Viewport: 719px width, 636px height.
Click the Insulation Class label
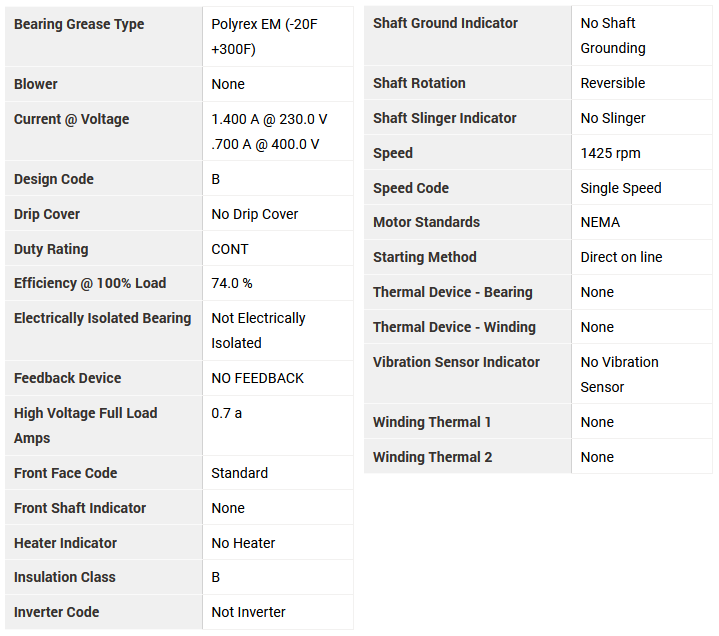click(65, 577)
